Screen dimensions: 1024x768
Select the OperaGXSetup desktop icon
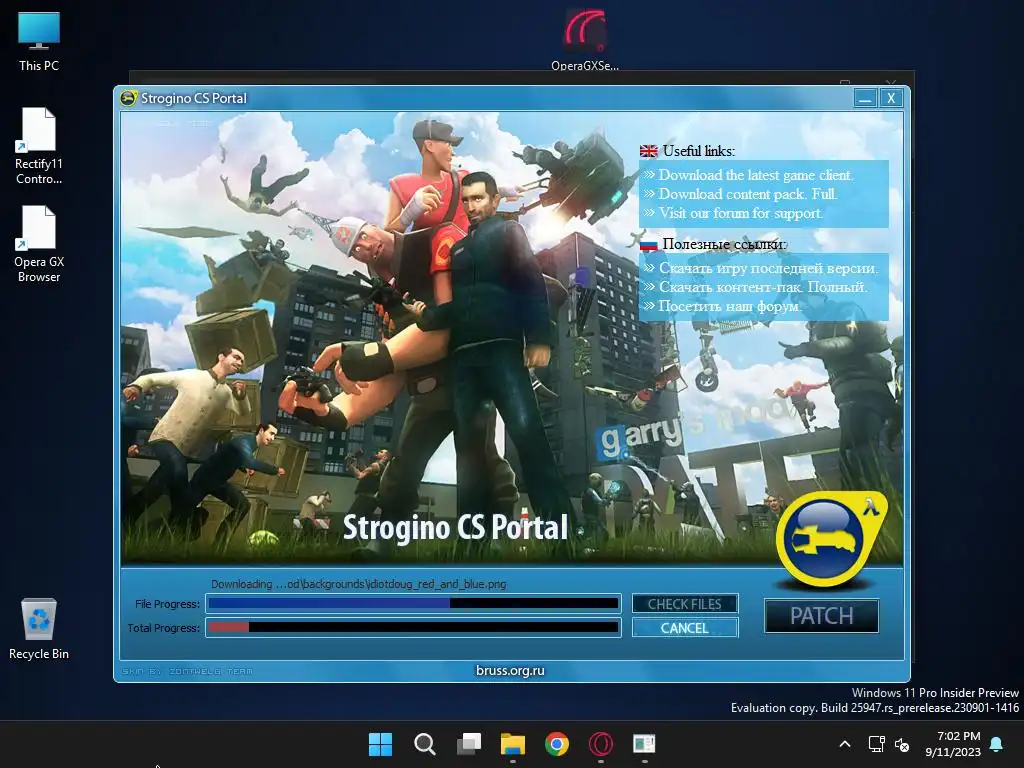584,39
